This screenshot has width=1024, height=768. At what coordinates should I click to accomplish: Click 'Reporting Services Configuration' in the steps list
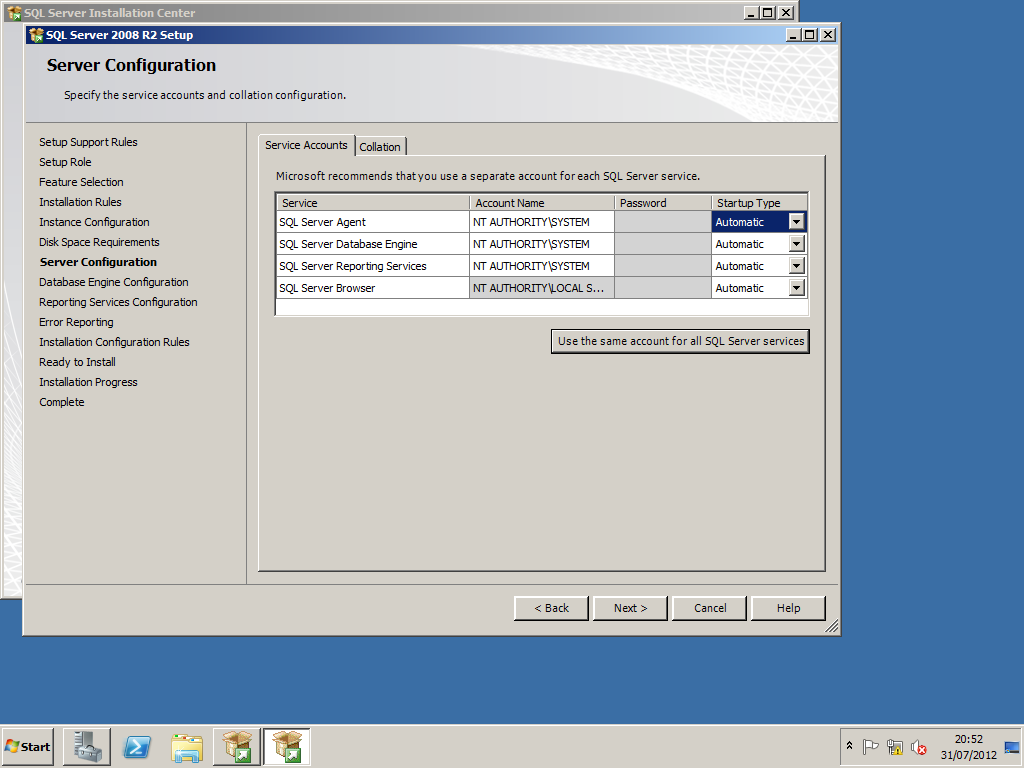click(x=118, y=302)
